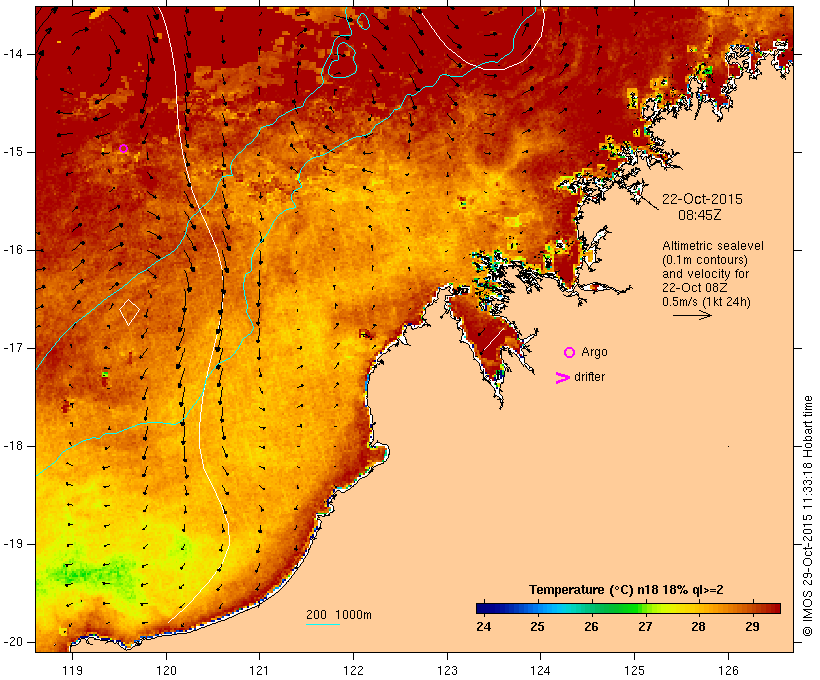Click the 'Argo' legend label
Image resolution: width=820 pixels, height=680 pixels.
point(595,353)
